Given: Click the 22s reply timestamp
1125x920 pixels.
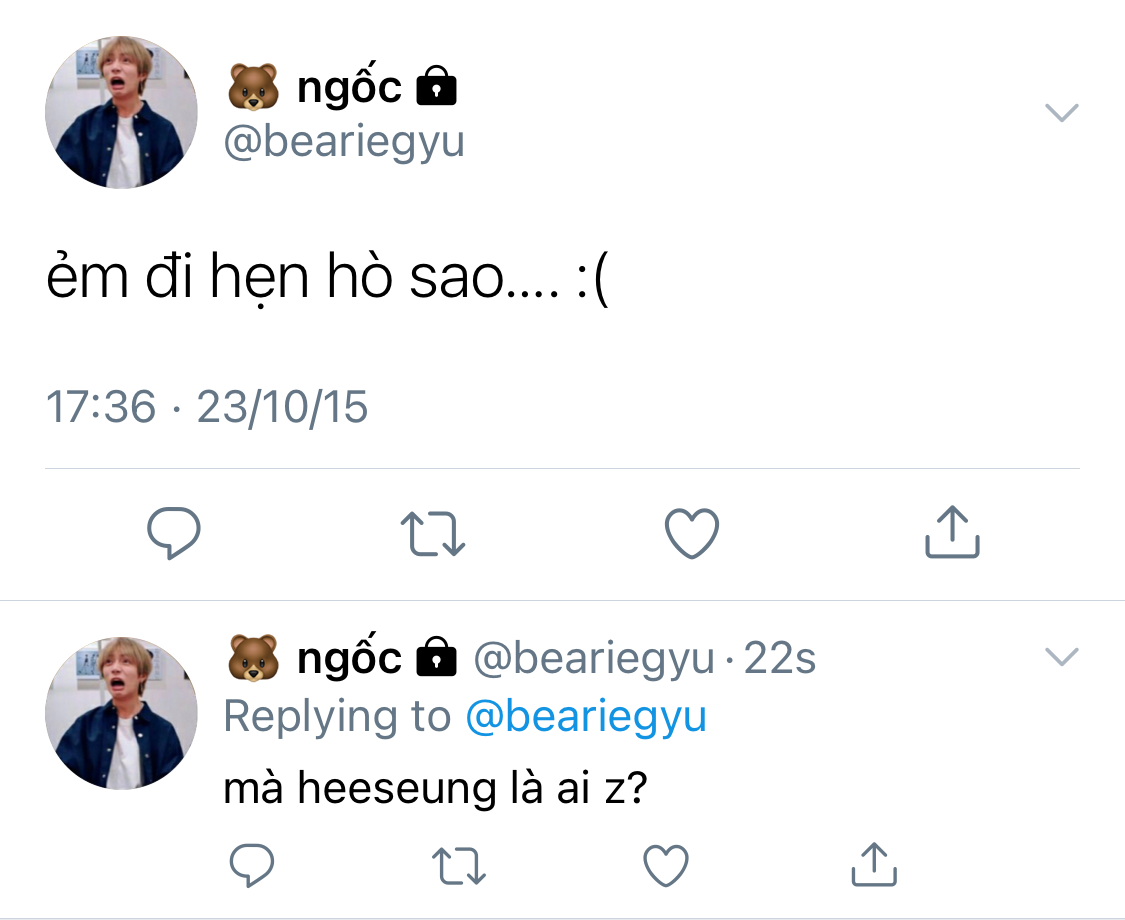Looking at the screenshot, I should pos(780,659).
